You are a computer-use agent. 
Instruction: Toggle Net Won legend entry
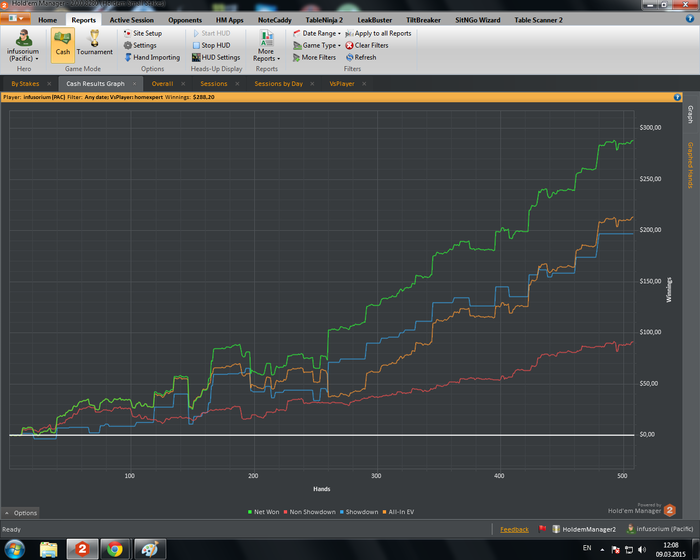pos(263,512)
